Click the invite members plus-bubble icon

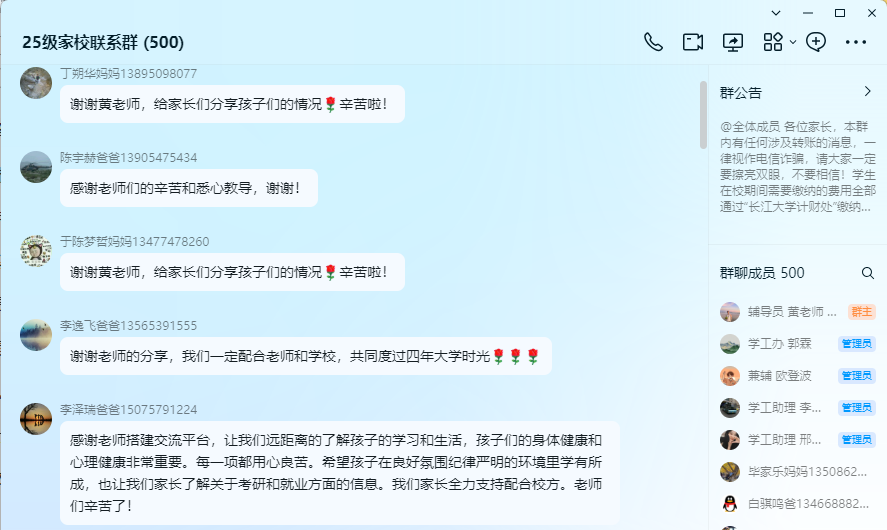click(x=816, y=42)
